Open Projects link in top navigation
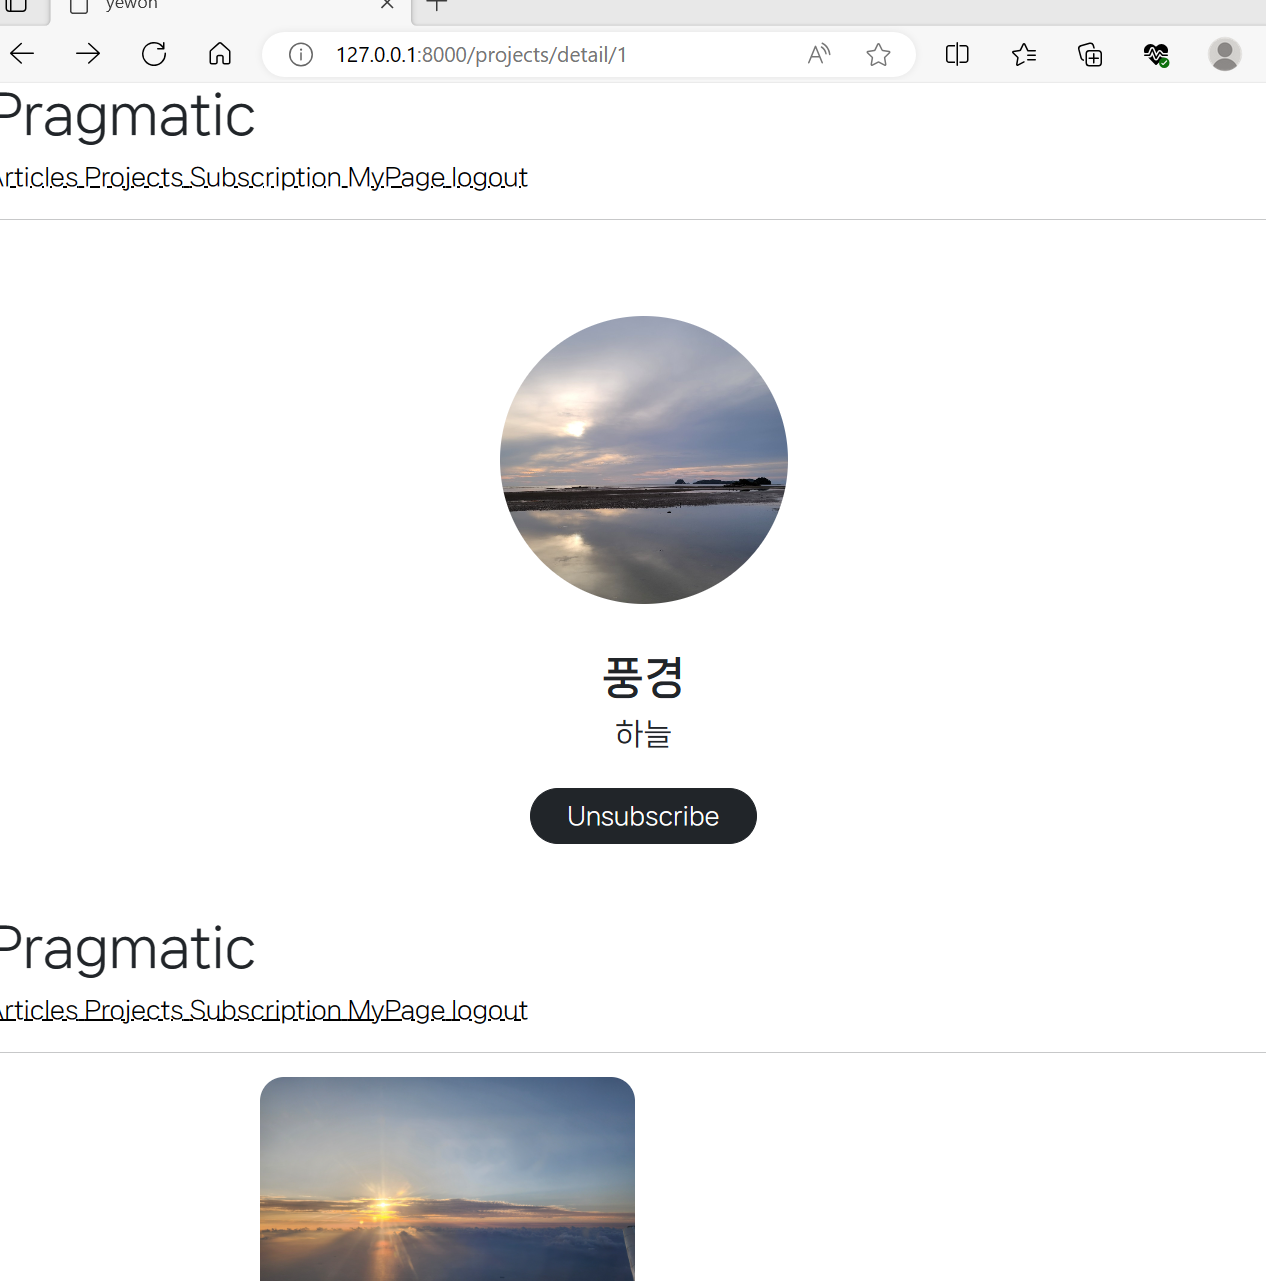The image size is (1266, 1281). [134, 177]
